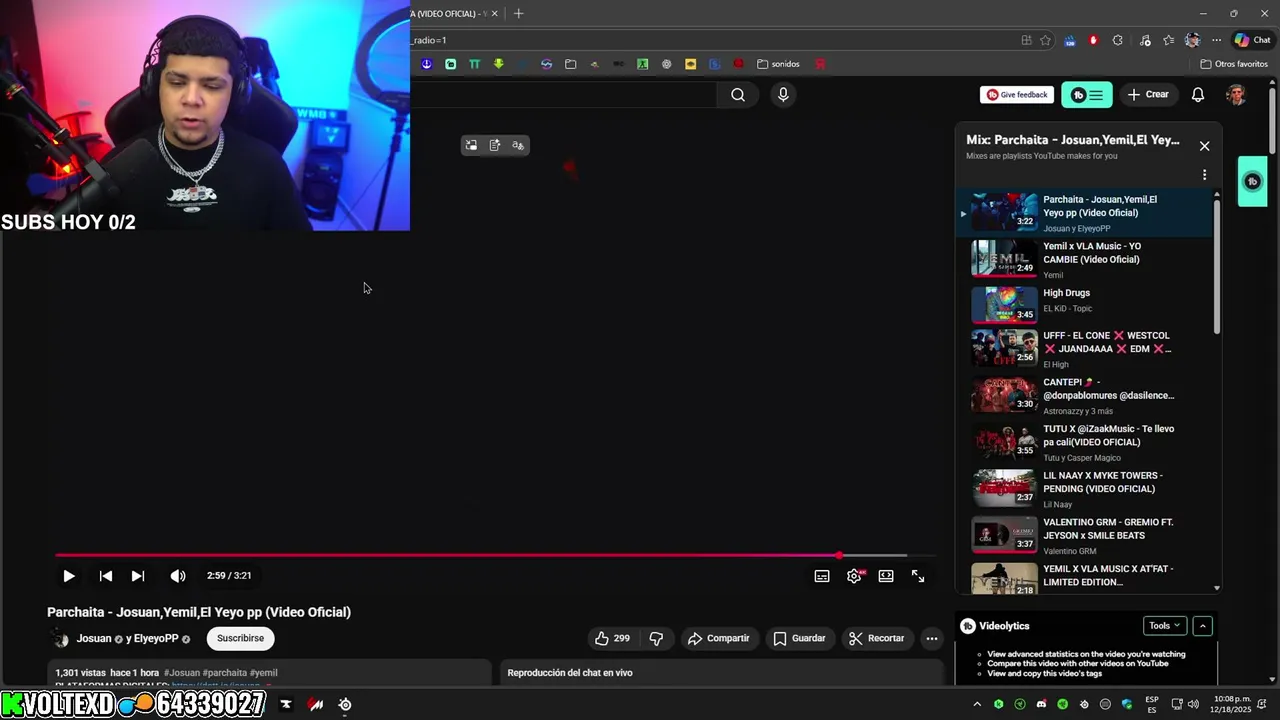This screenshot has width=1280, height=720.
Task: Open Discord tray icon
Action: click(1041, 704)
